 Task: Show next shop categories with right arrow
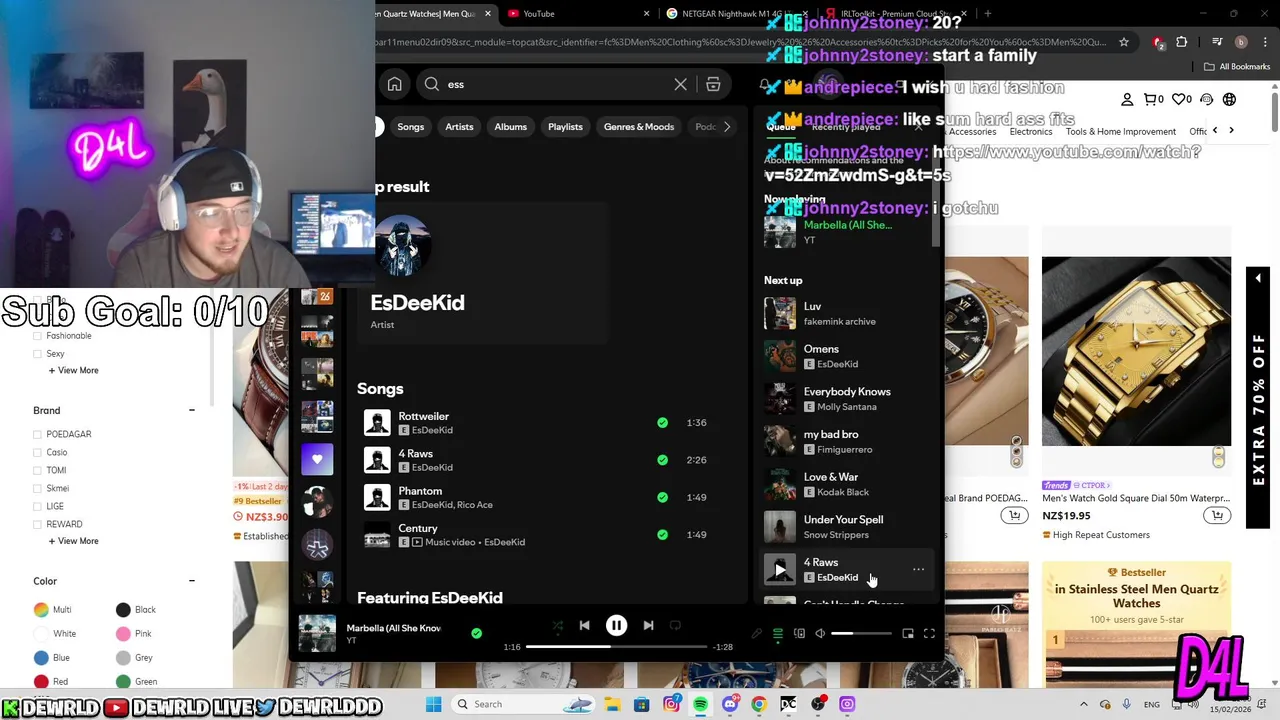1231,130
